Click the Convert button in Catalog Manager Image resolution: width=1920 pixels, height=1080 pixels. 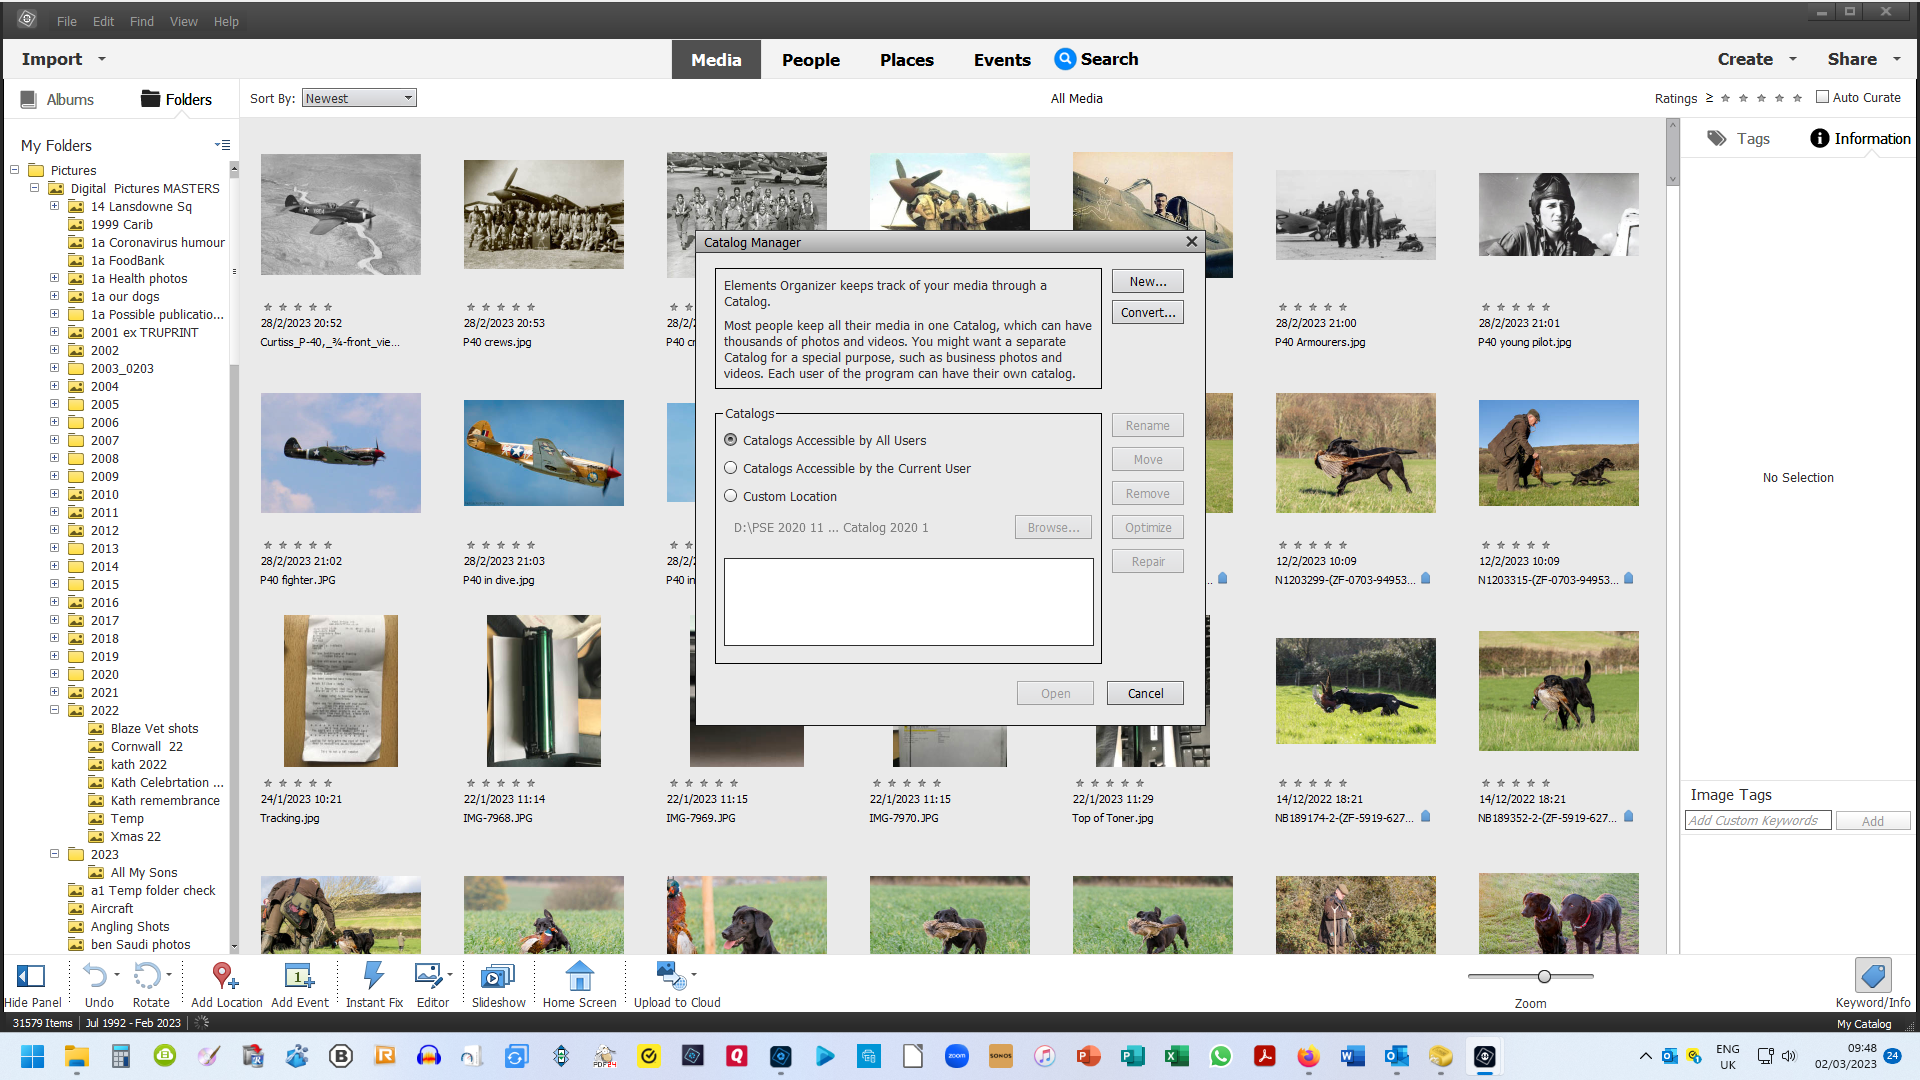pyautogui.click(x=1147, y=312)
